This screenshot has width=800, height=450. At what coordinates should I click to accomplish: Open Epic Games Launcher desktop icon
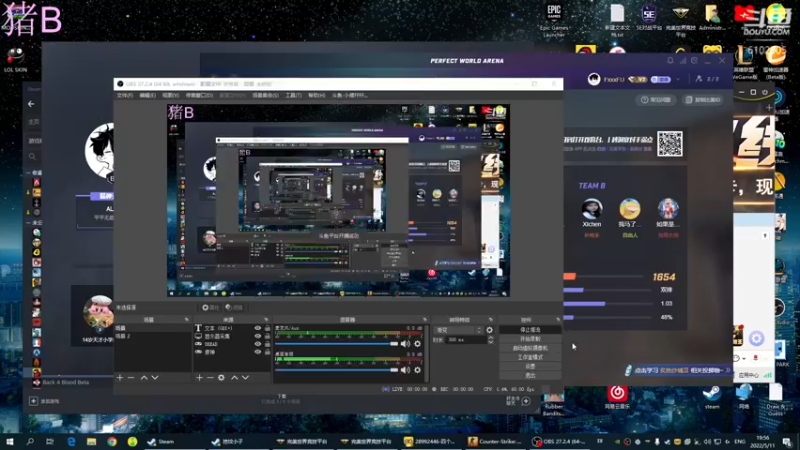click(554, 20)
